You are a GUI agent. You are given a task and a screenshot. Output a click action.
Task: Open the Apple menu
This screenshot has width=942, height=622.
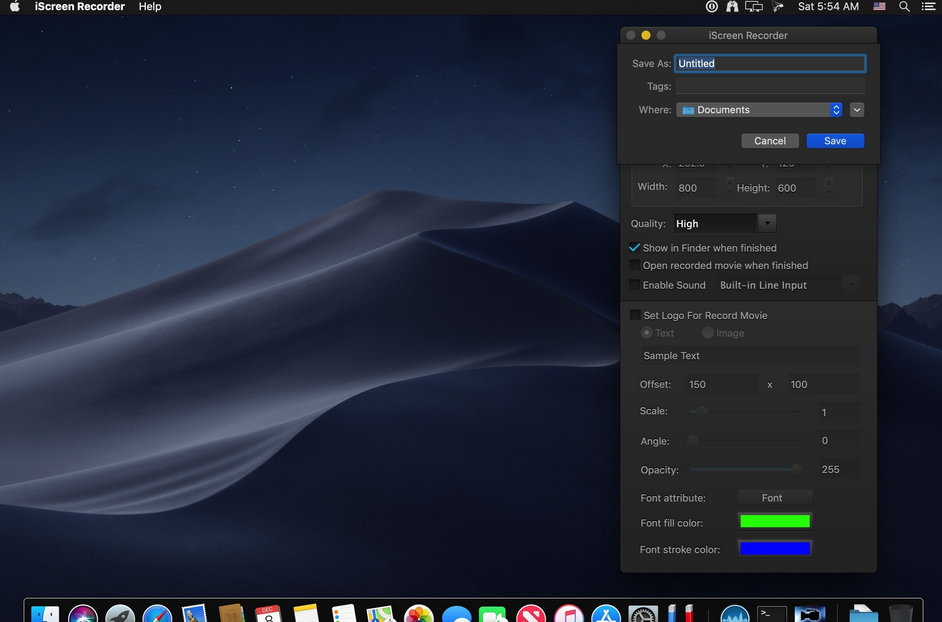pos(15,7)
